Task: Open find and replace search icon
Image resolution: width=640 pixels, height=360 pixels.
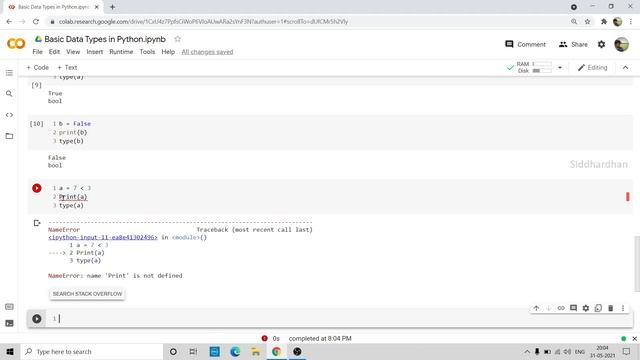Action: (9, 94)
